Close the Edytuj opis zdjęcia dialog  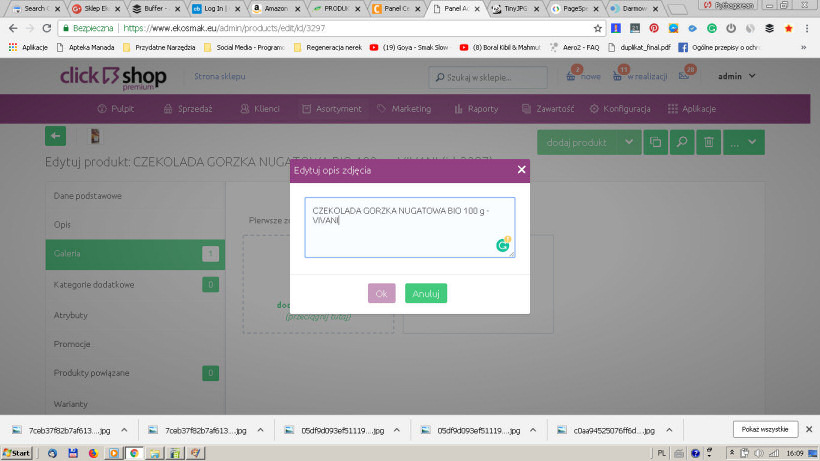tap(521, 169)
